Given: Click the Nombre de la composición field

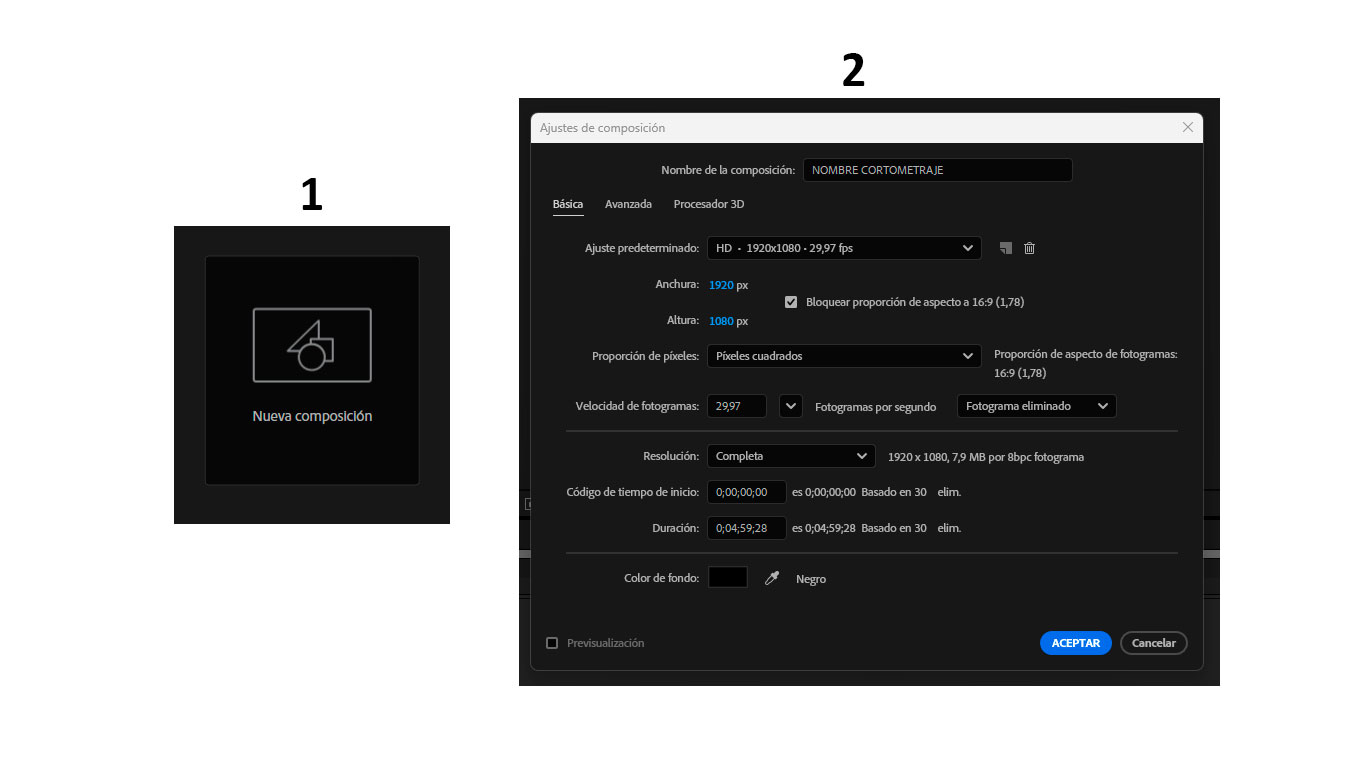Looking at the screenshot, I should (x=937, y=170).
